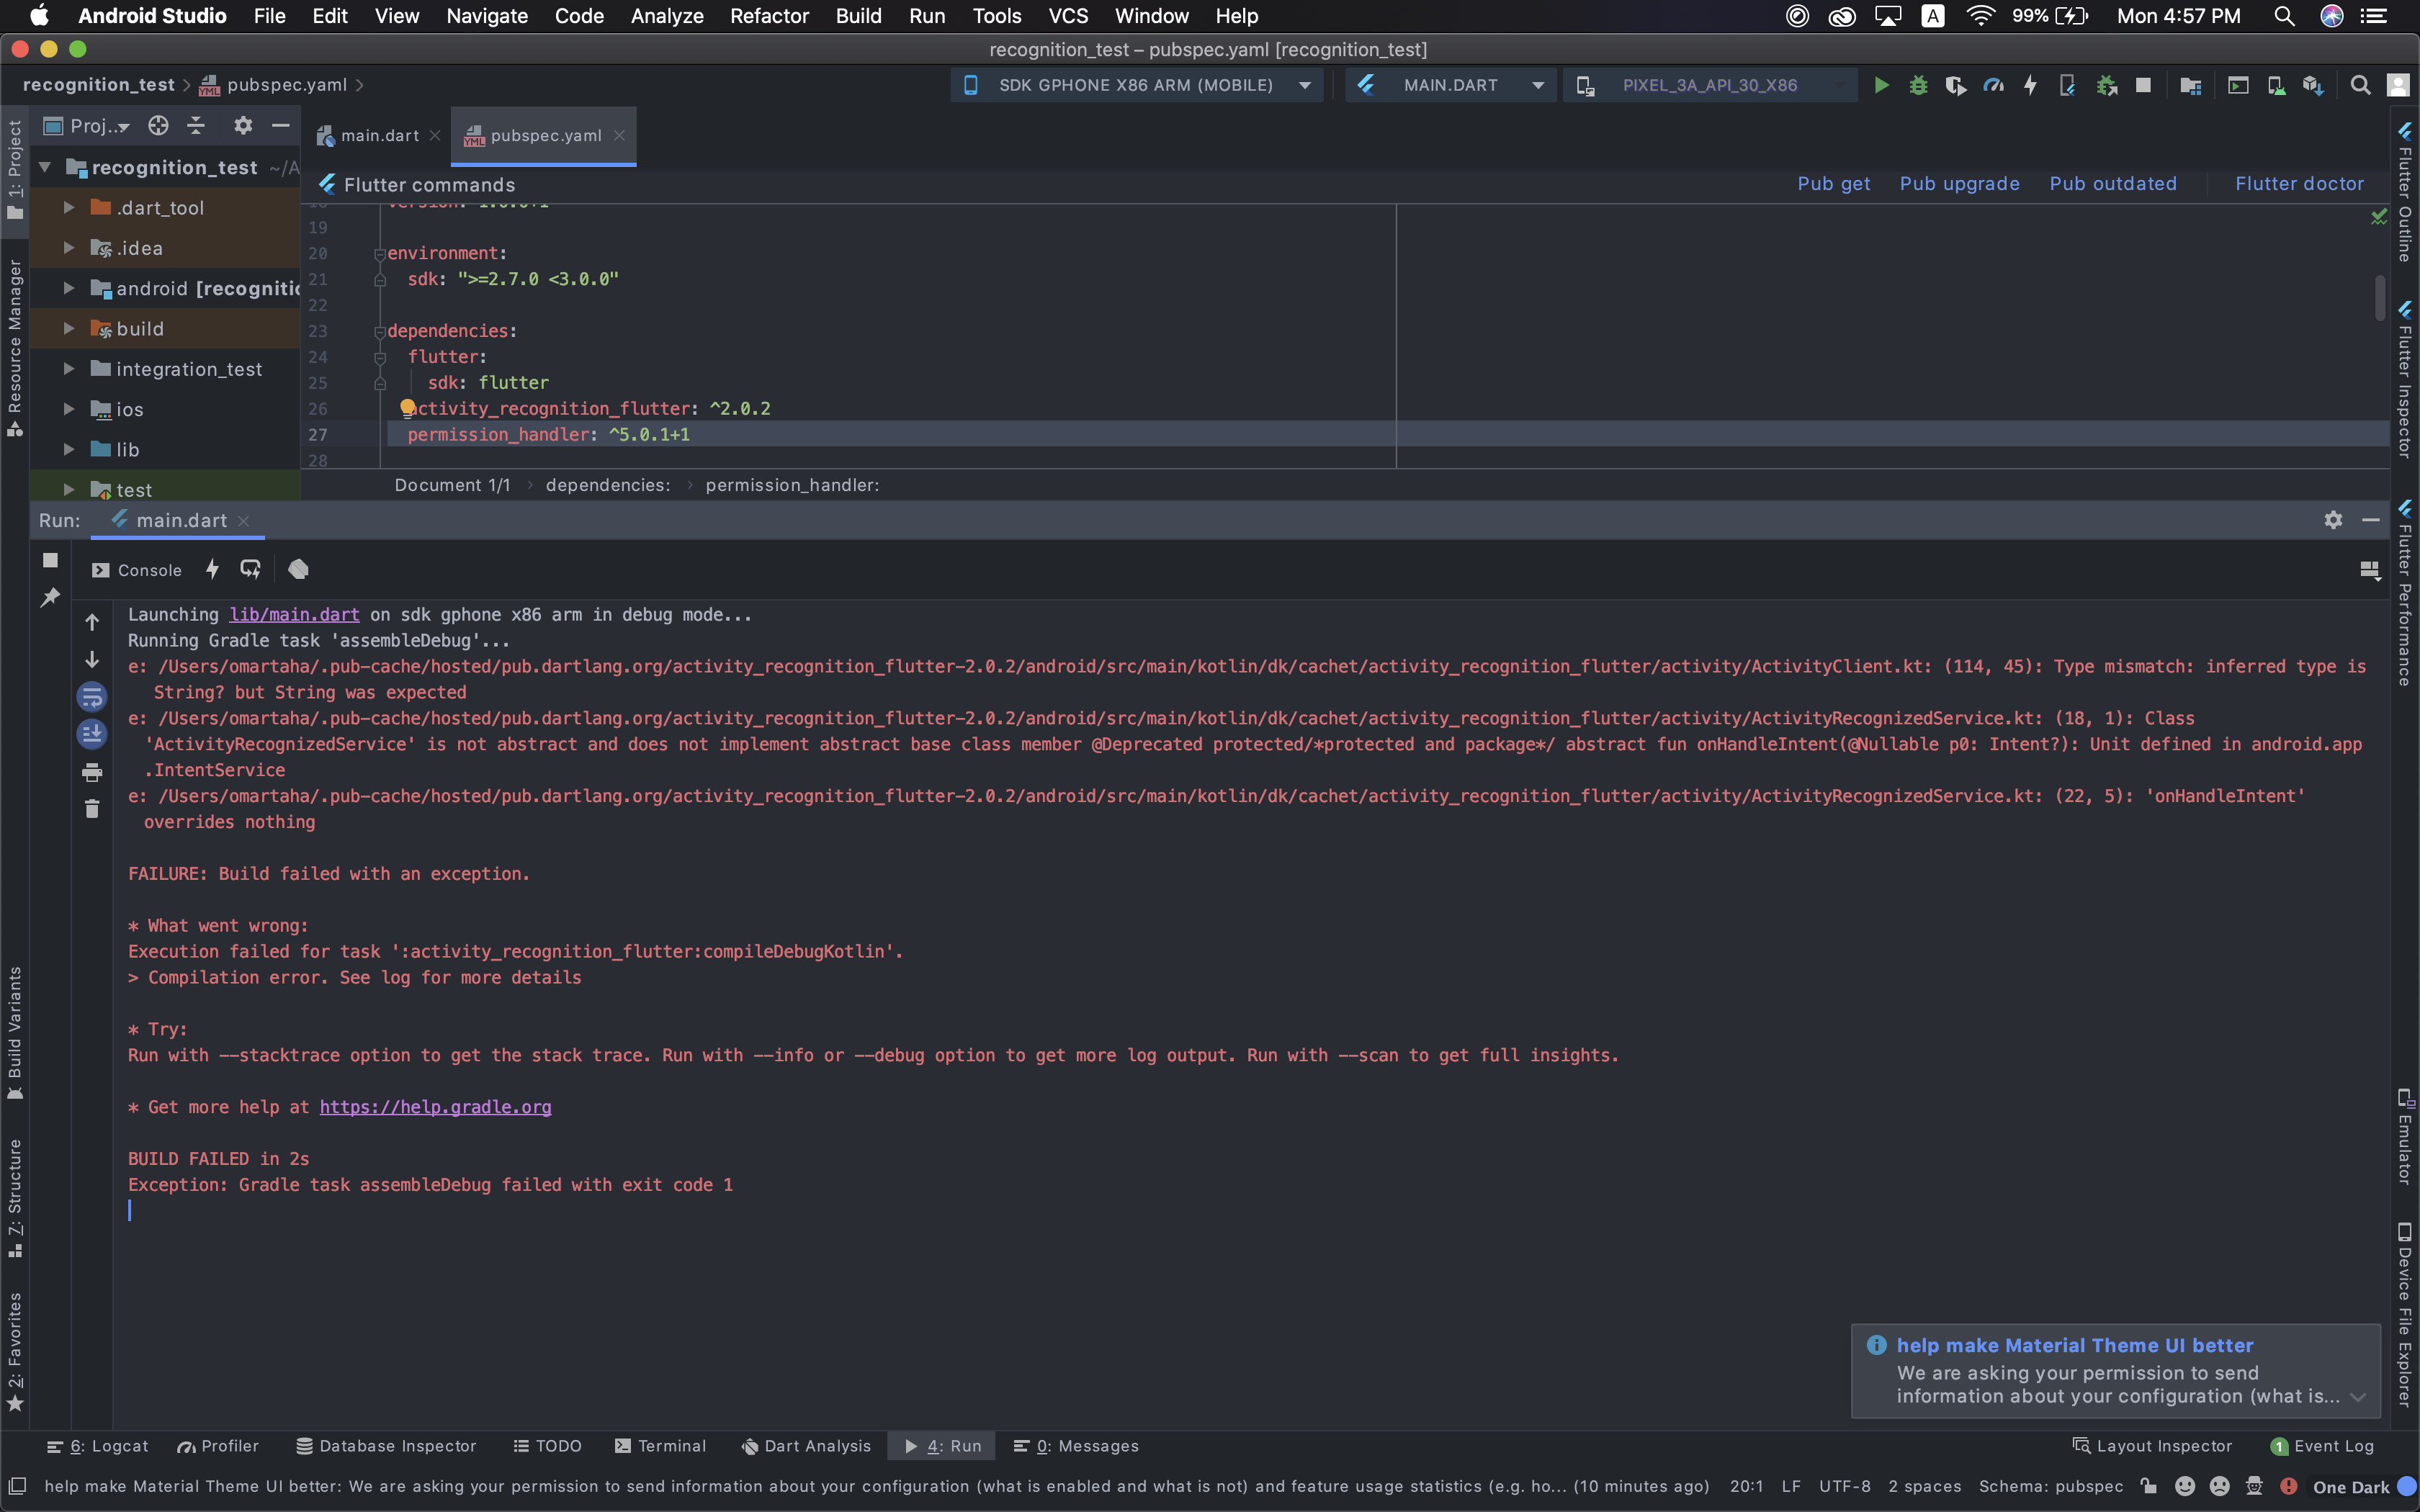Pin the main.dart Run tab
2420x1512 pixels.
click(x=50, y=596)
